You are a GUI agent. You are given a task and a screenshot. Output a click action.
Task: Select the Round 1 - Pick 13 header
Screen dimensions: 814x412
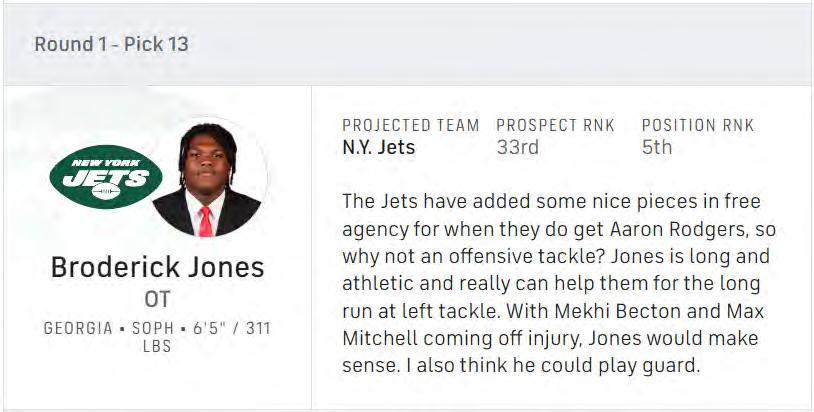111,44
